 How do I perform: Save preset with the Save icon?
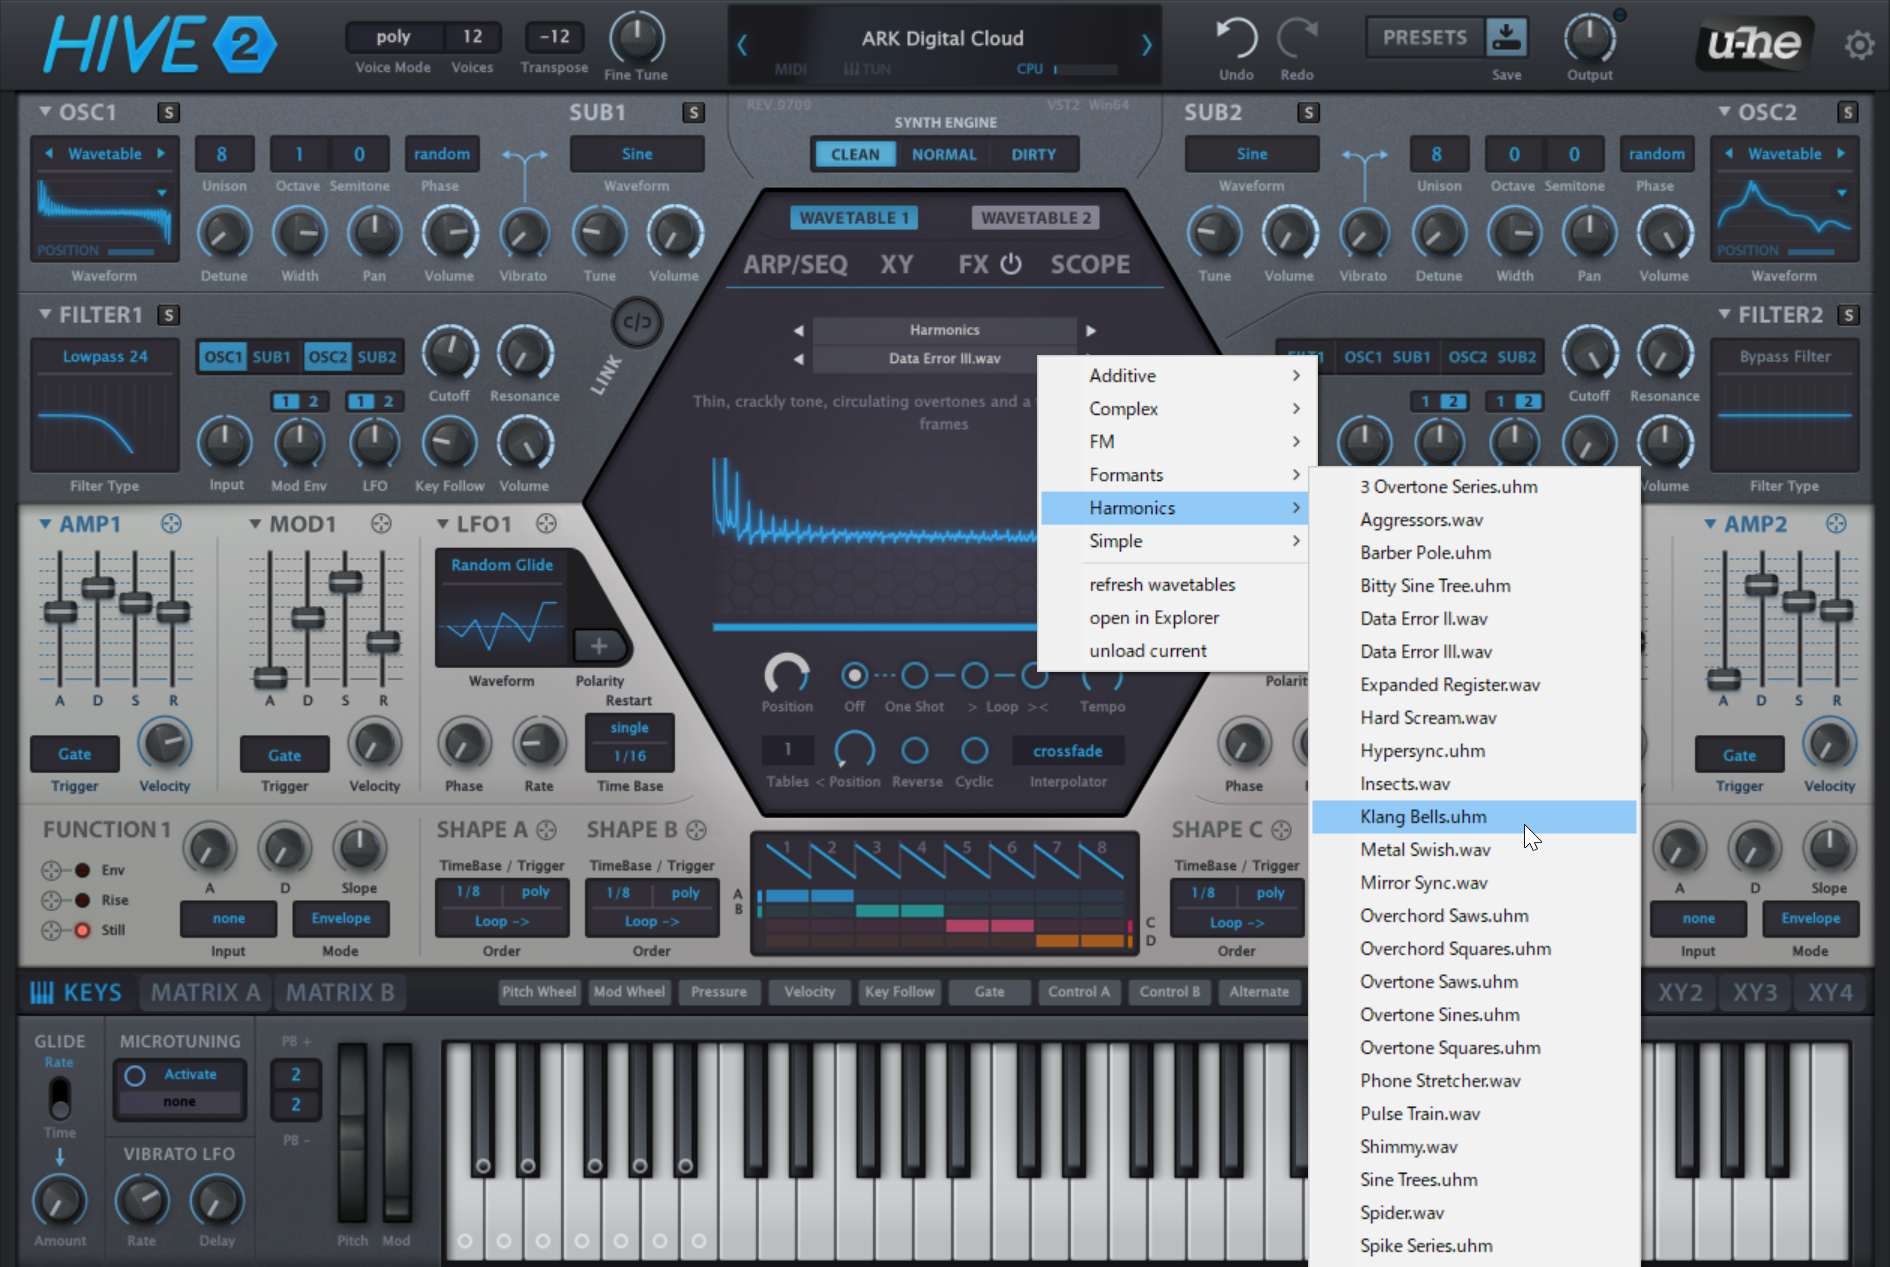point(1506,37)
